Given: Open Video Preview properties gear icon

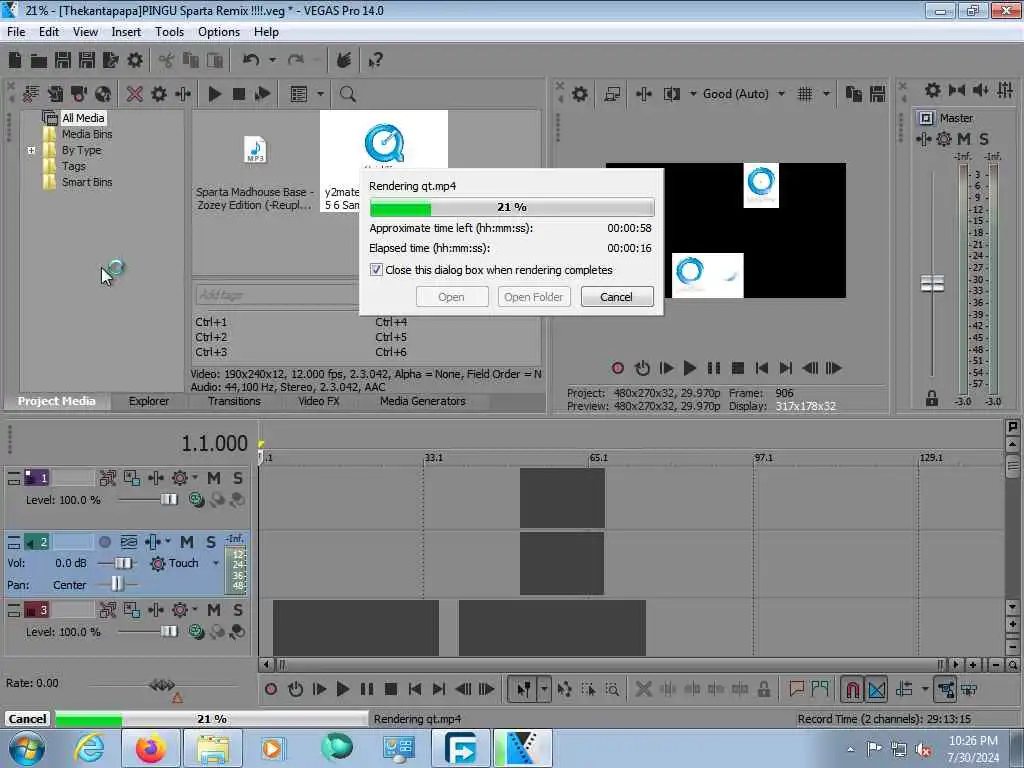Looking at the screenshot, I should coord(579,94).
